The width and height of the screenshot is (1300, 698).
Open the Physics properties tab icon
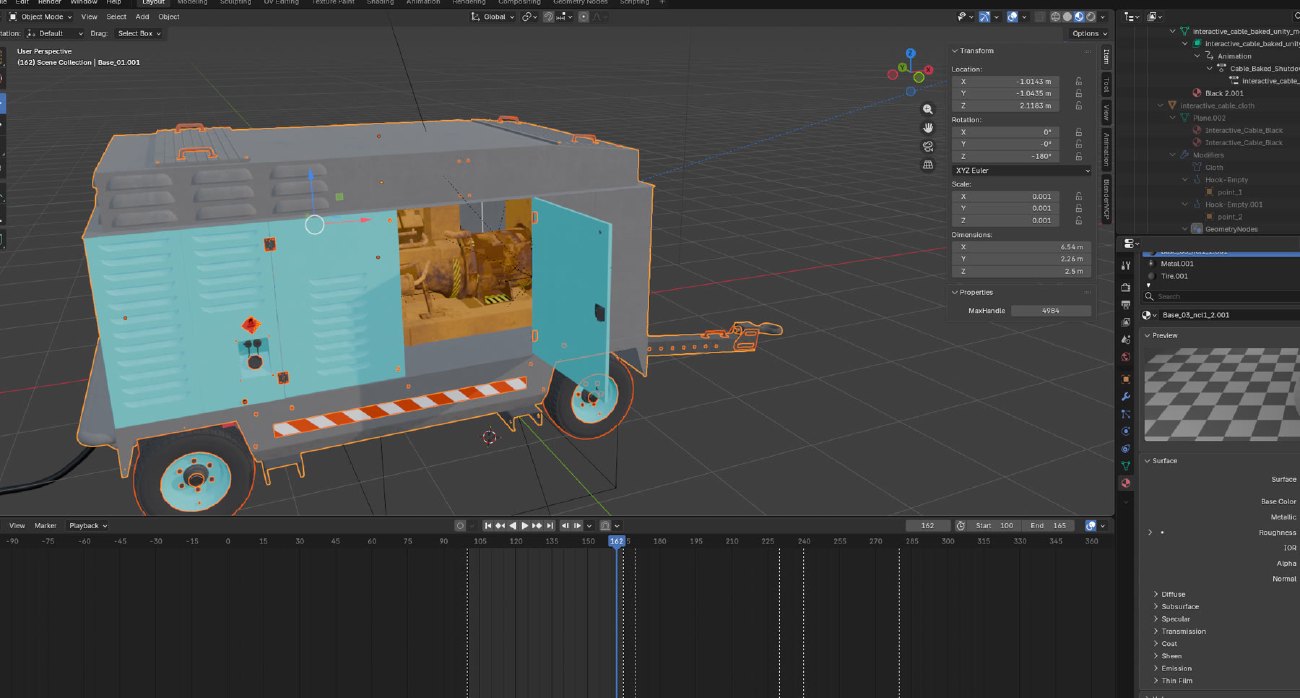[x=1125, y=431]
